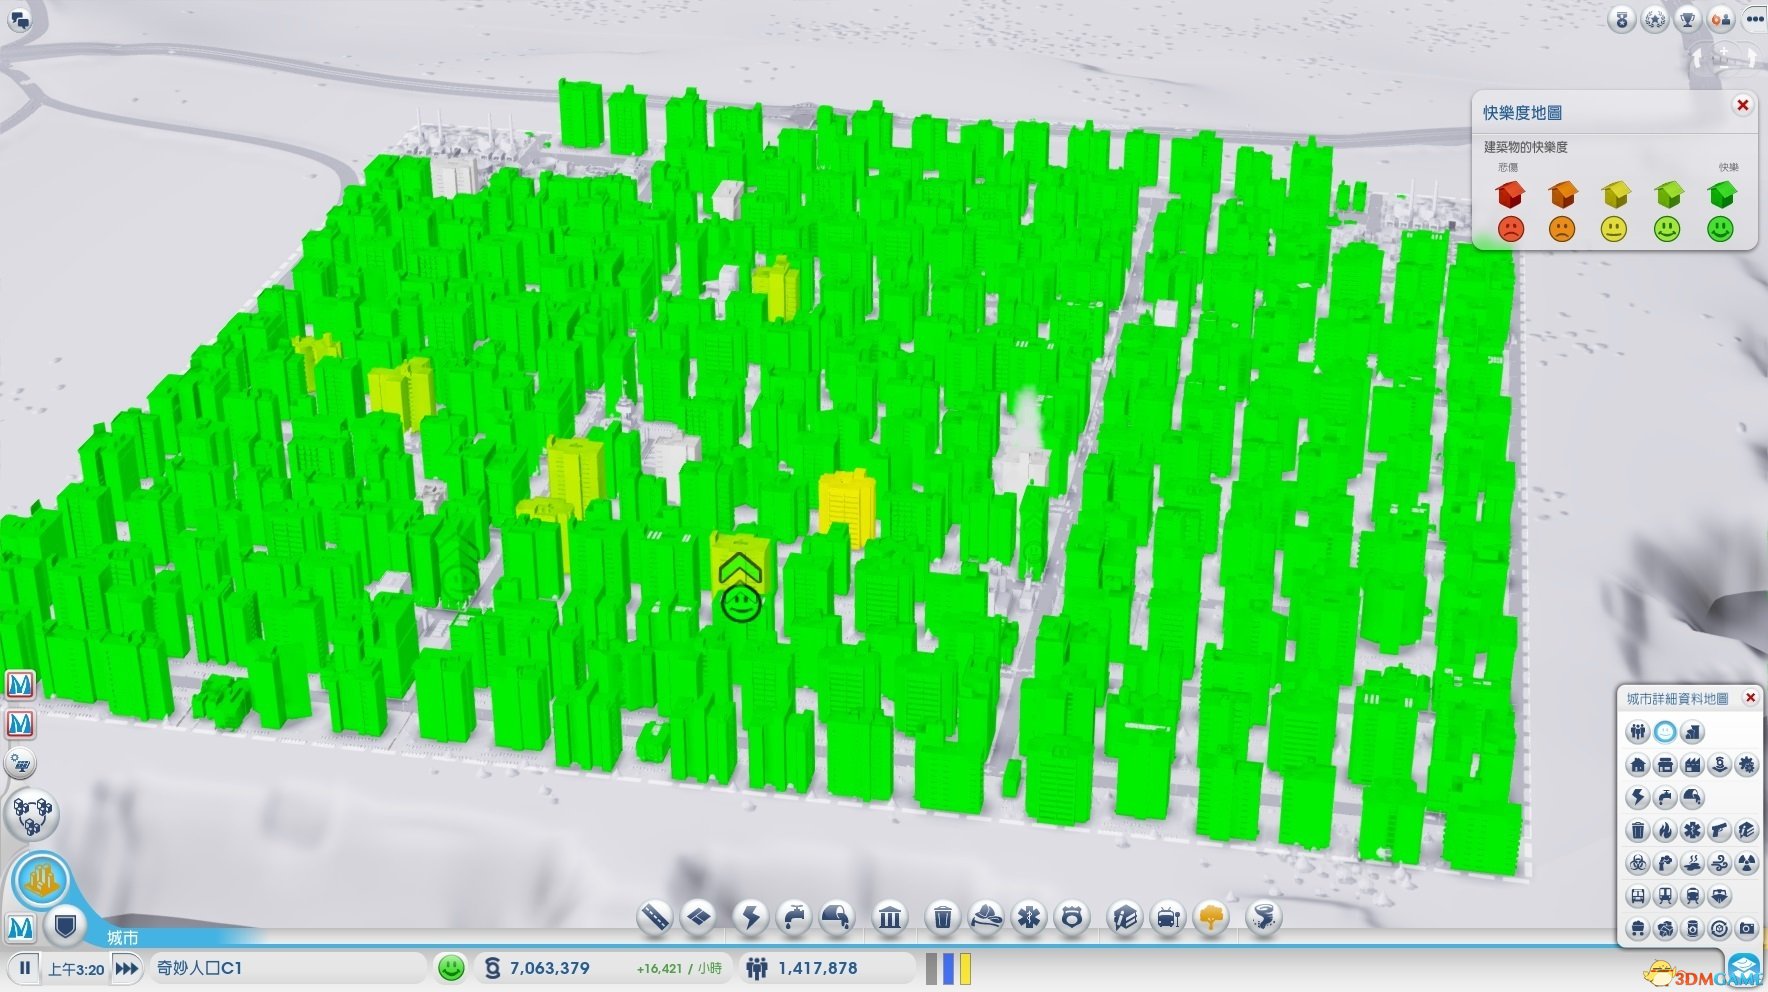This screenshot has height=992, width=1768.
Task: Open the Power menu with lightning icon
Action: [x=750, y=917]
